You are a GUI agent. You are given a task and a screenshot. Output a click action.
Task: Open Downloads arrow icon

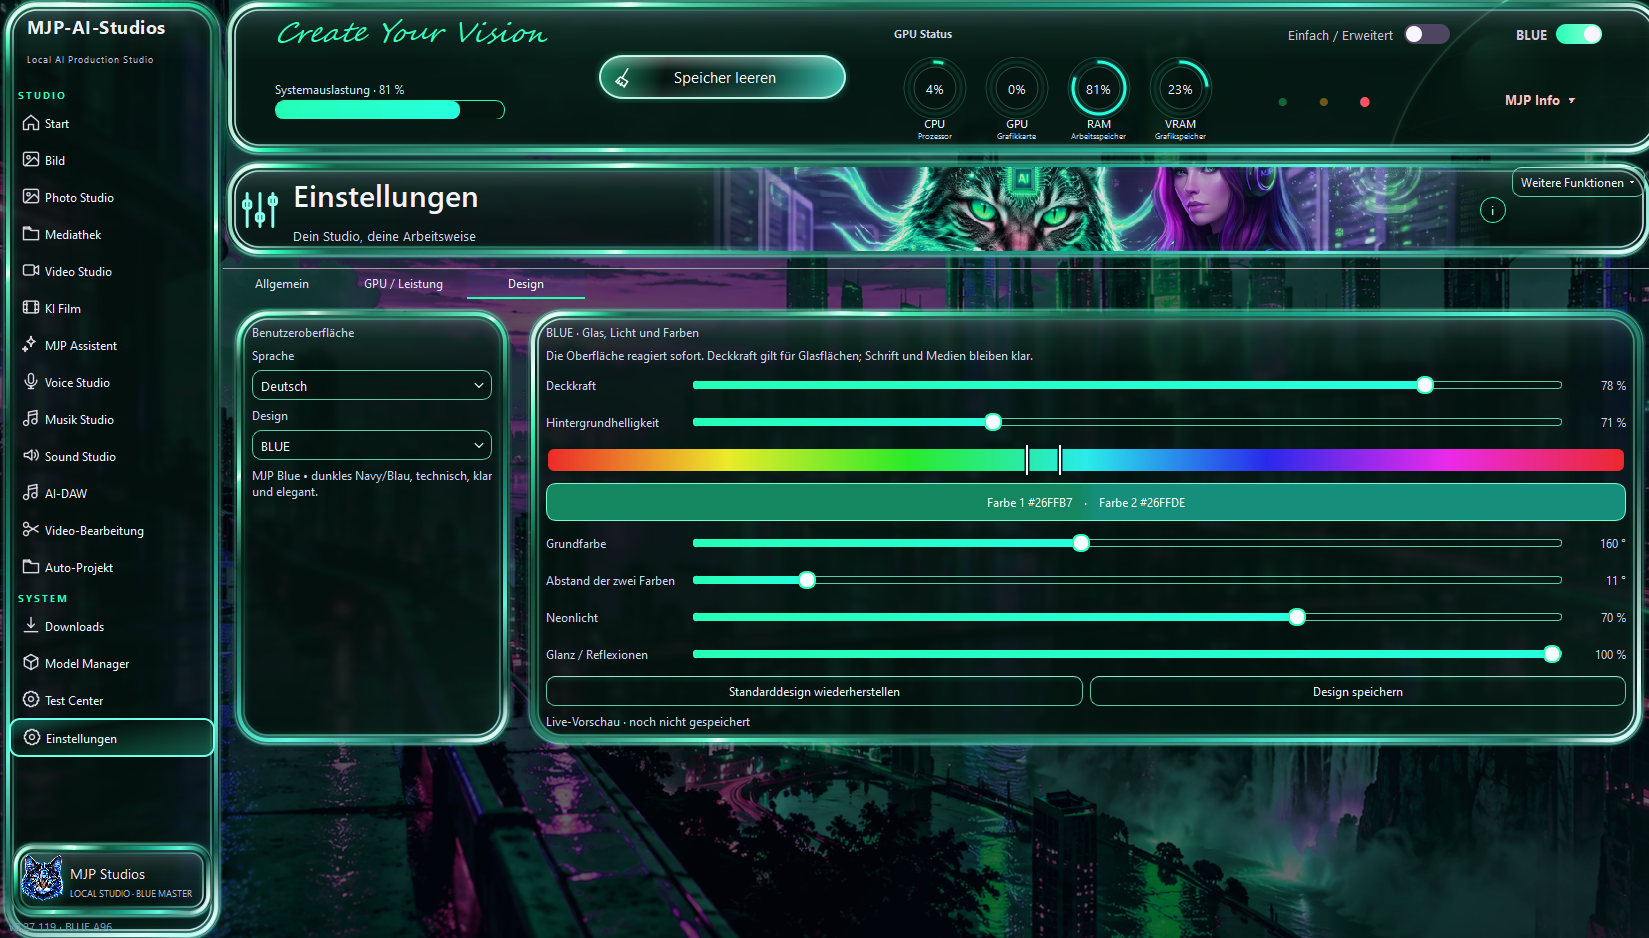point(31,626)
